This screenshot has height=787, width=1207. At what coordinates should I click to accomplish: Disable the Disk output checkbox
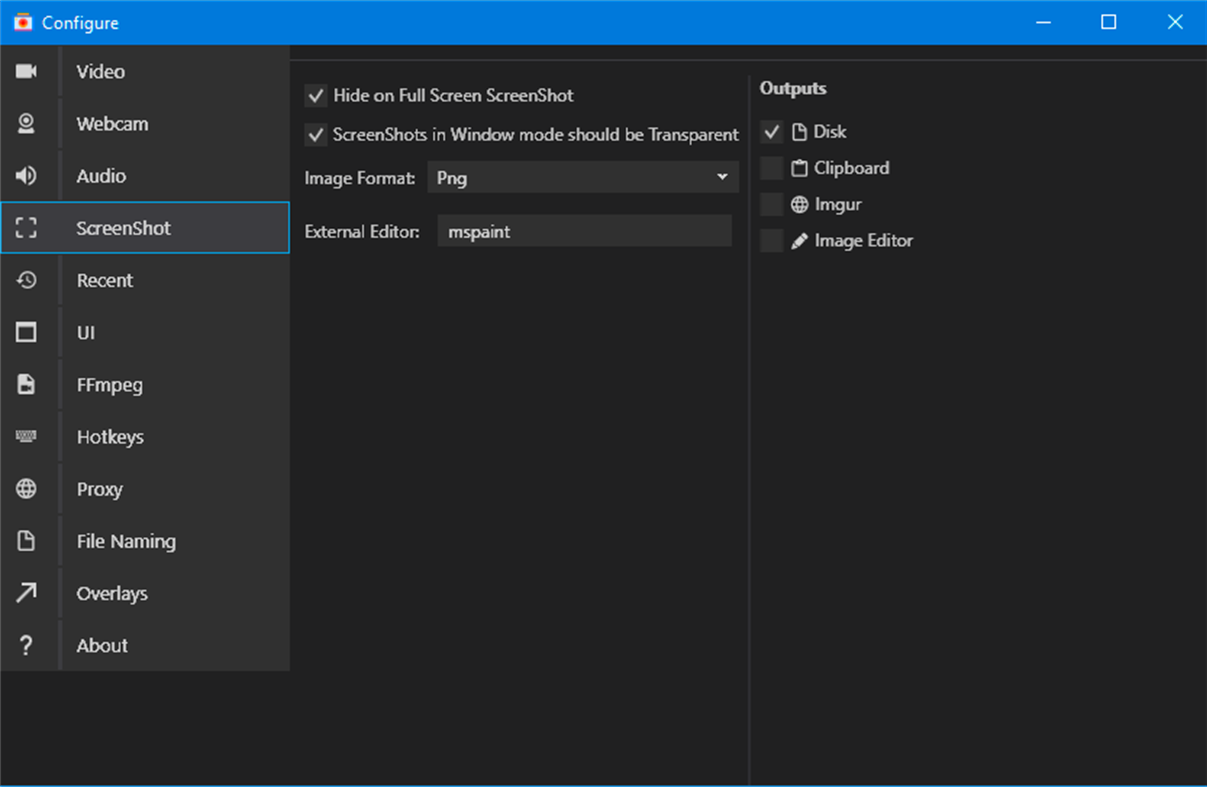coord(771,132)
